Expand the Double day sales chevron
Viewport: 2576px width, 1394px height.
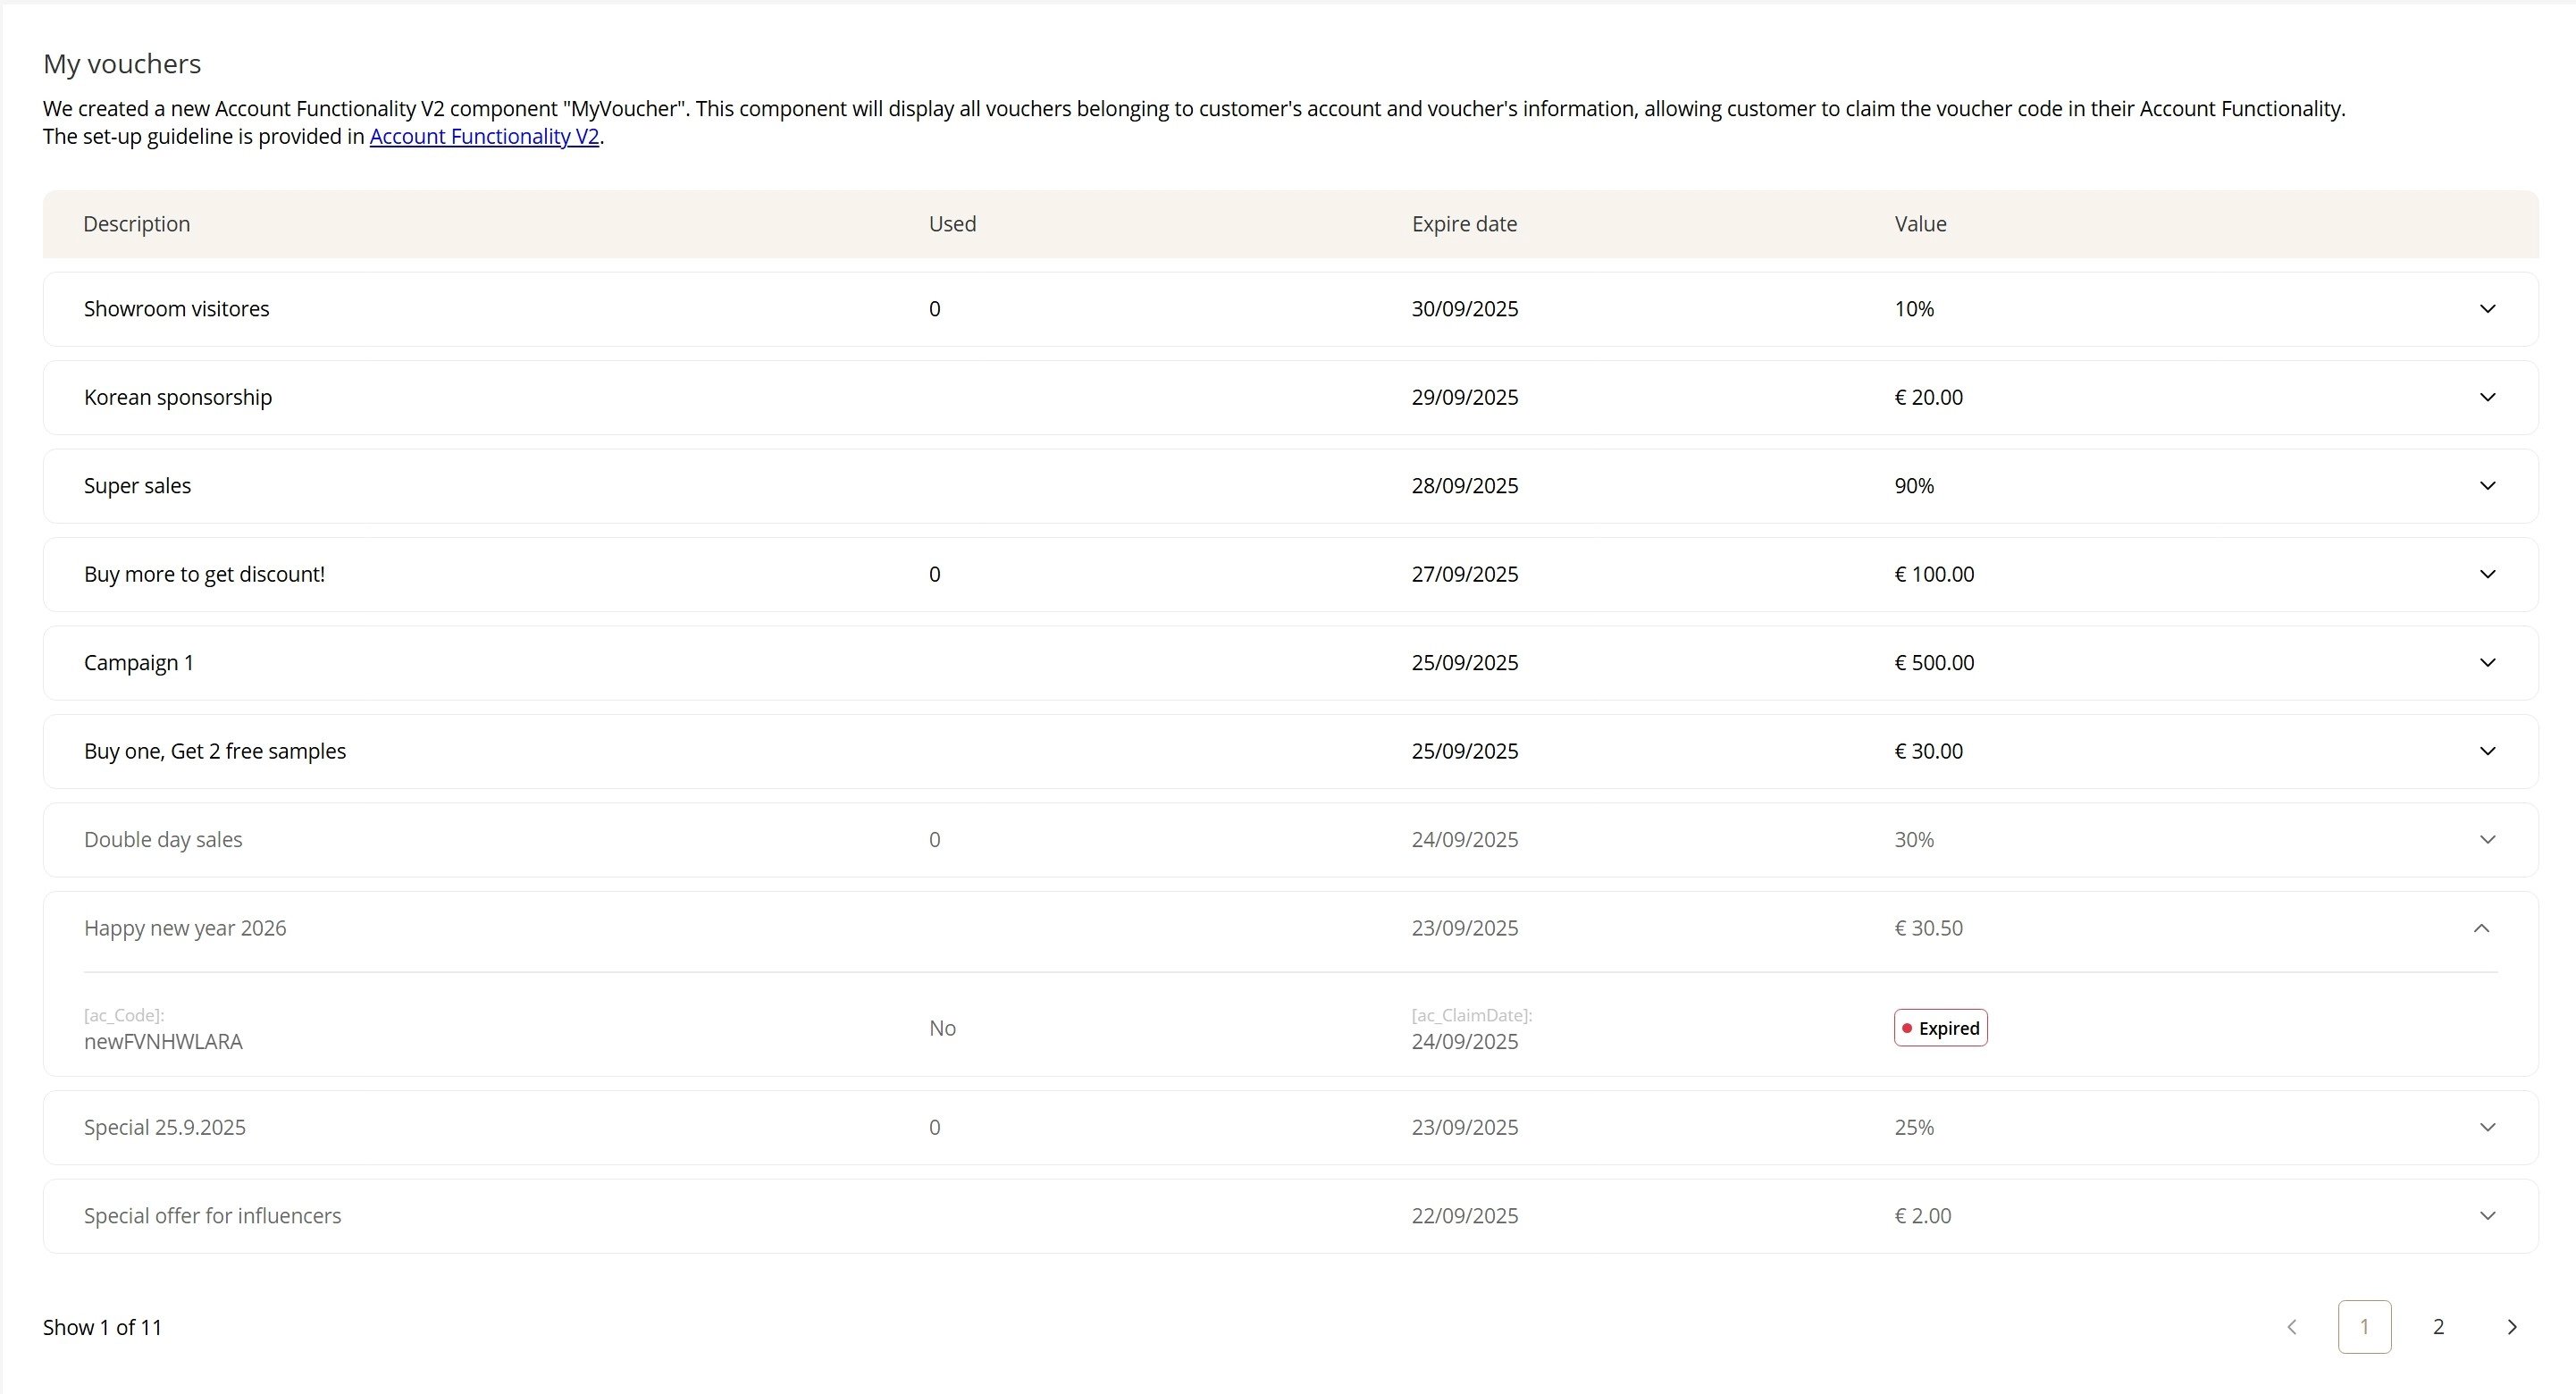click(2487, 840)
